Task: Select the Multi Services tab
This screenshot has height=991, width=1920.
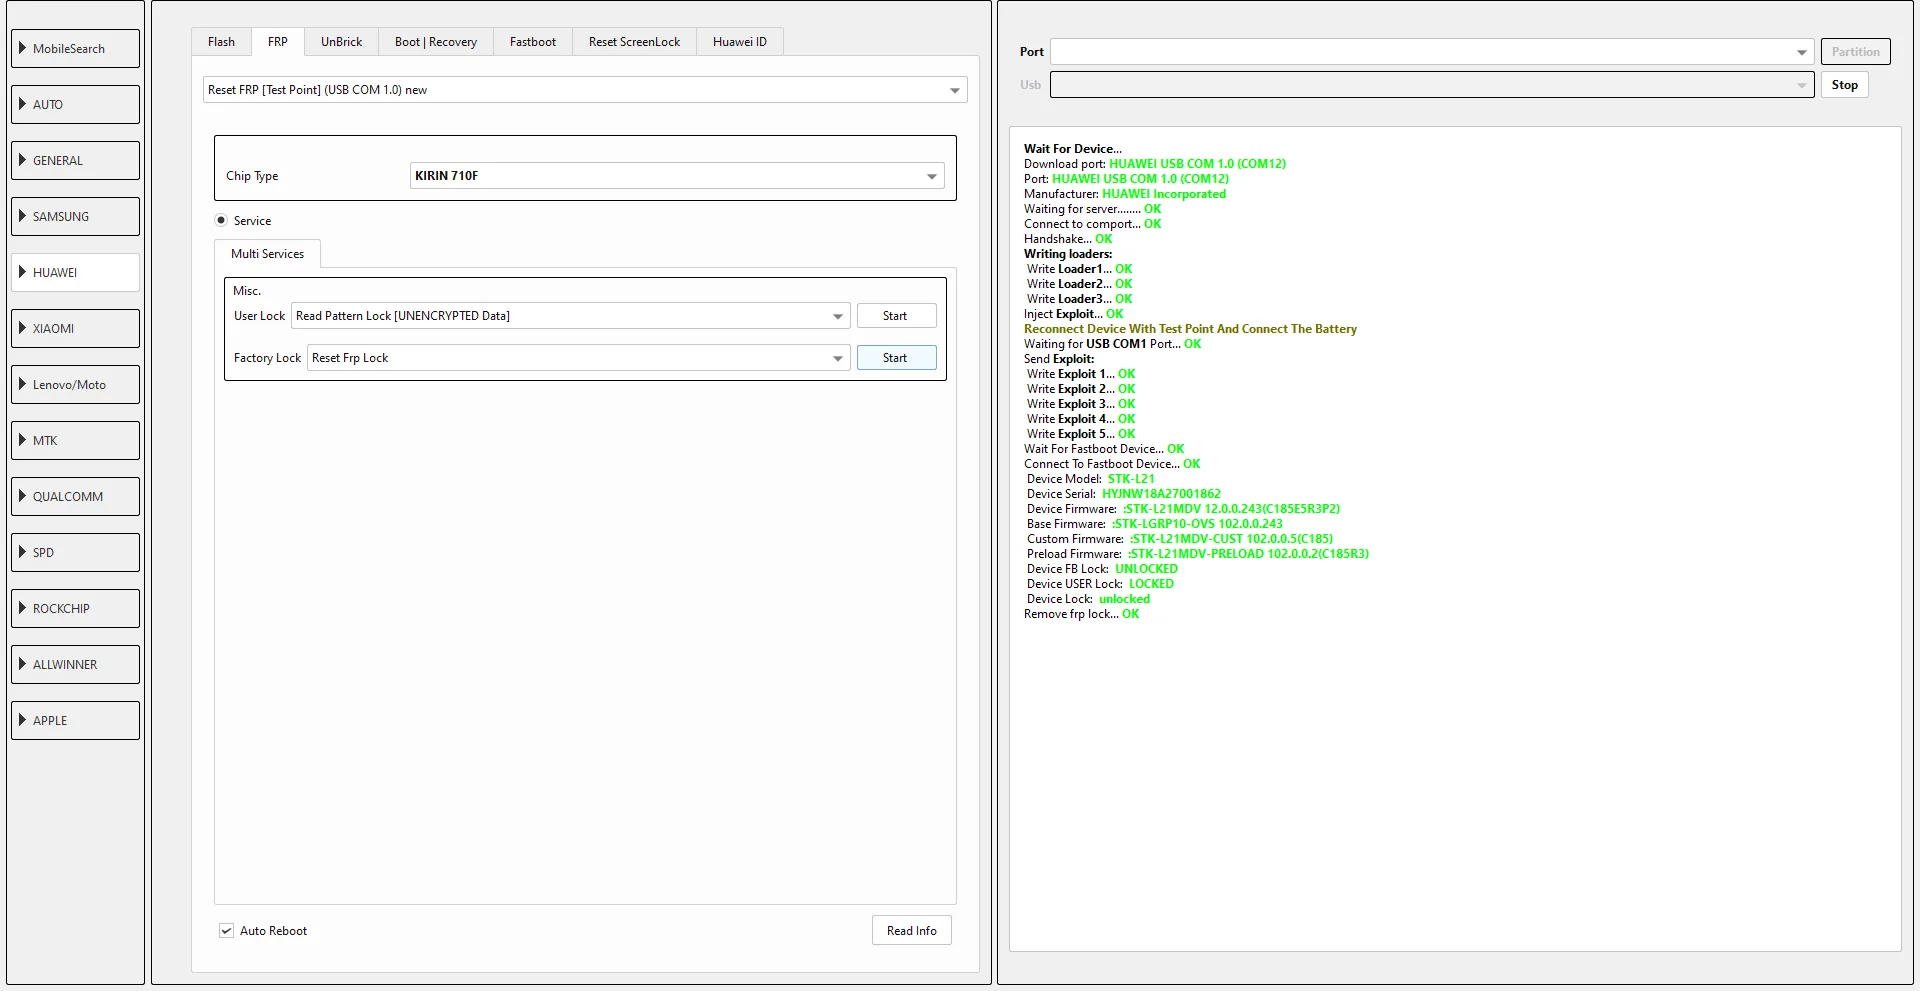Action: (x=267, y=254)
